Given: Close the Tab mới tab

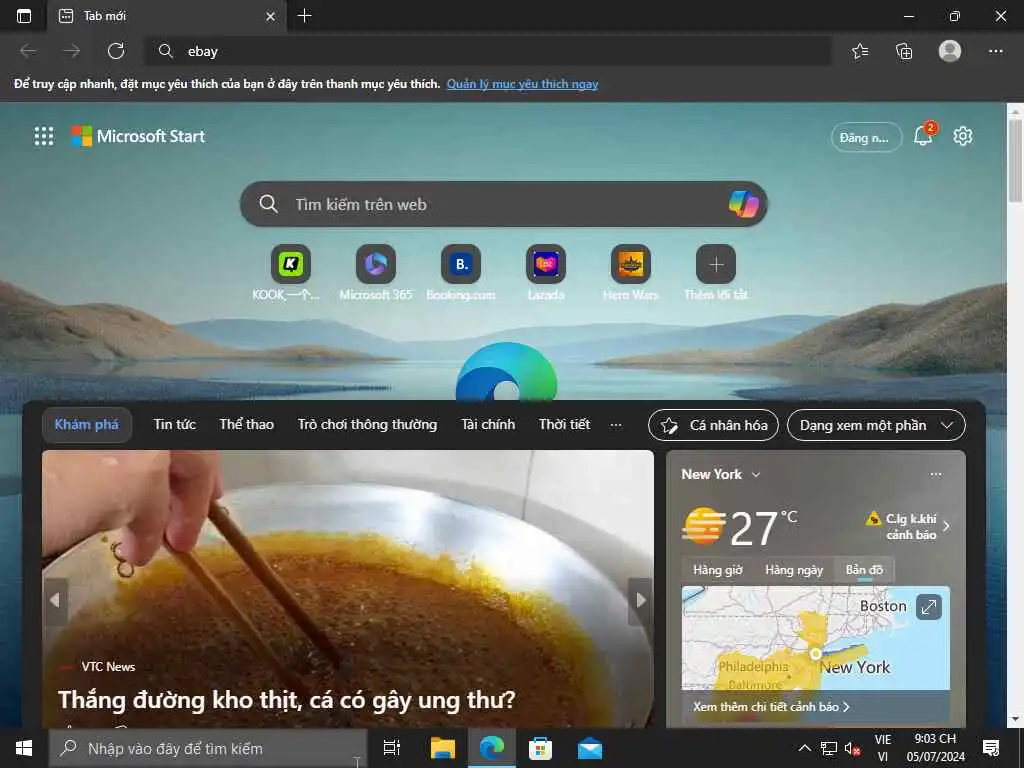Looking at the screenshot, I should click(270, 16).
